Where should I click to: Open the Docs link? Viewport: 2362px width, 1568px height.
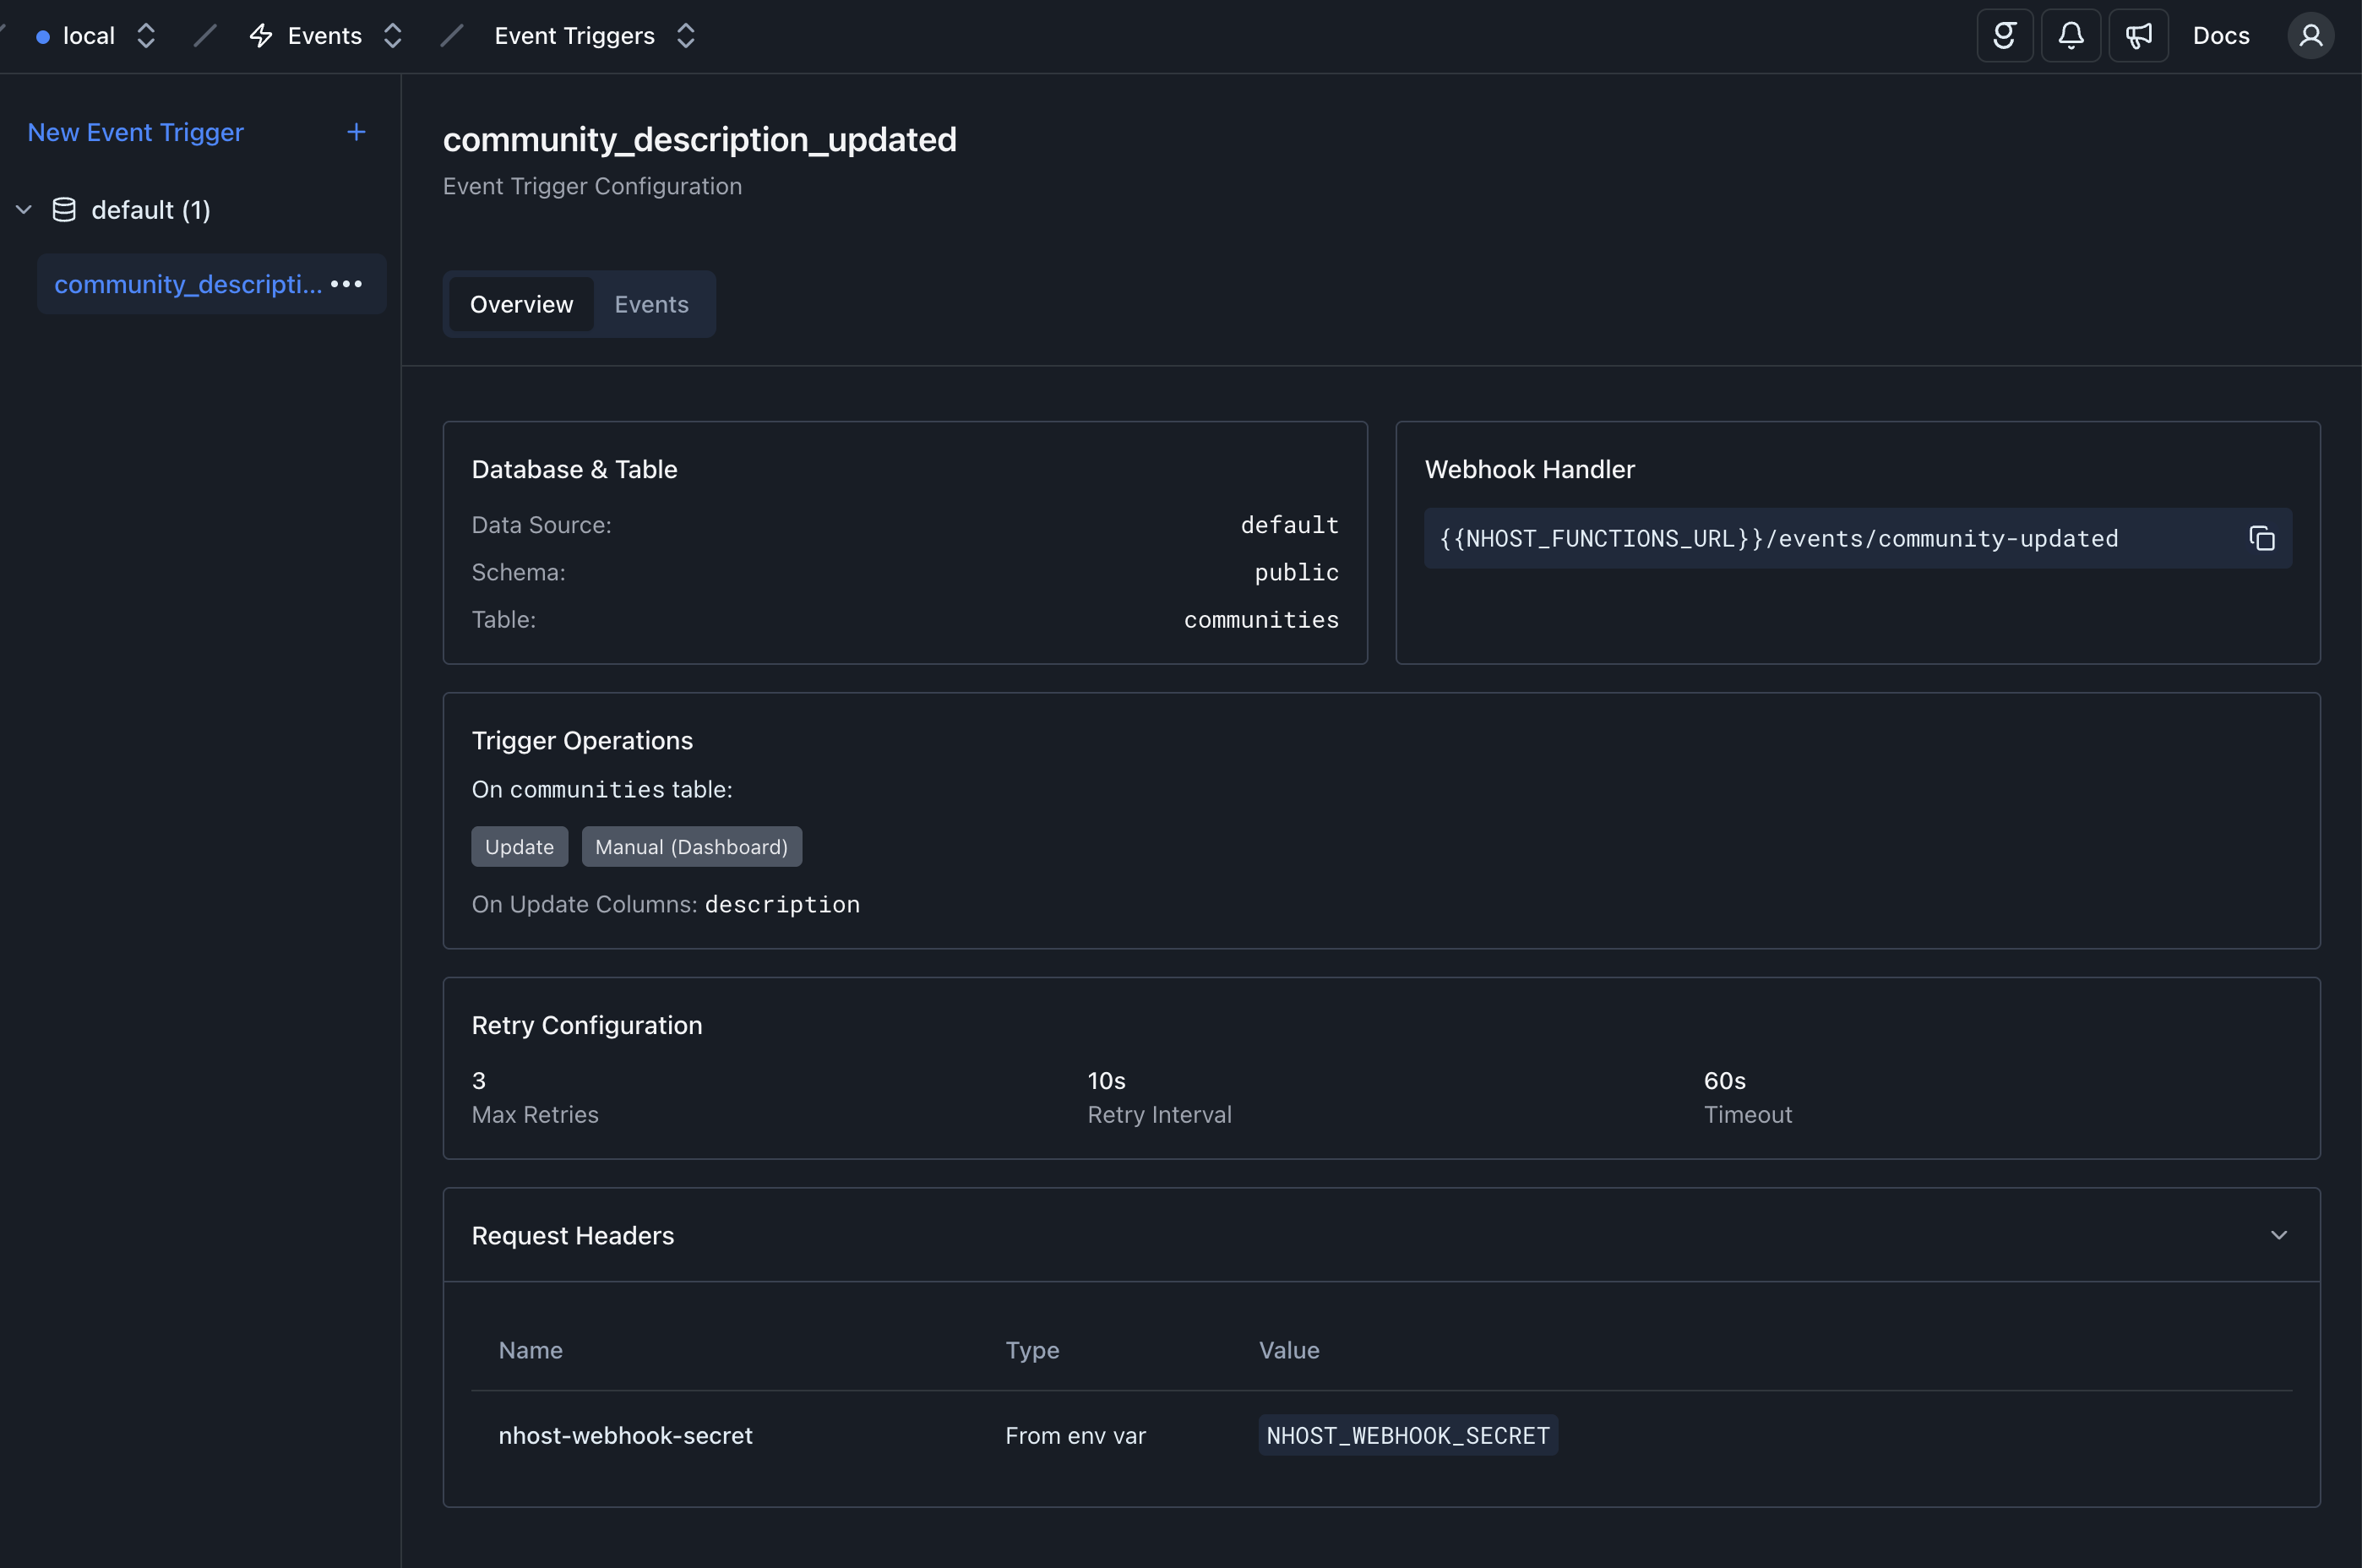[x=2220, y=36]
